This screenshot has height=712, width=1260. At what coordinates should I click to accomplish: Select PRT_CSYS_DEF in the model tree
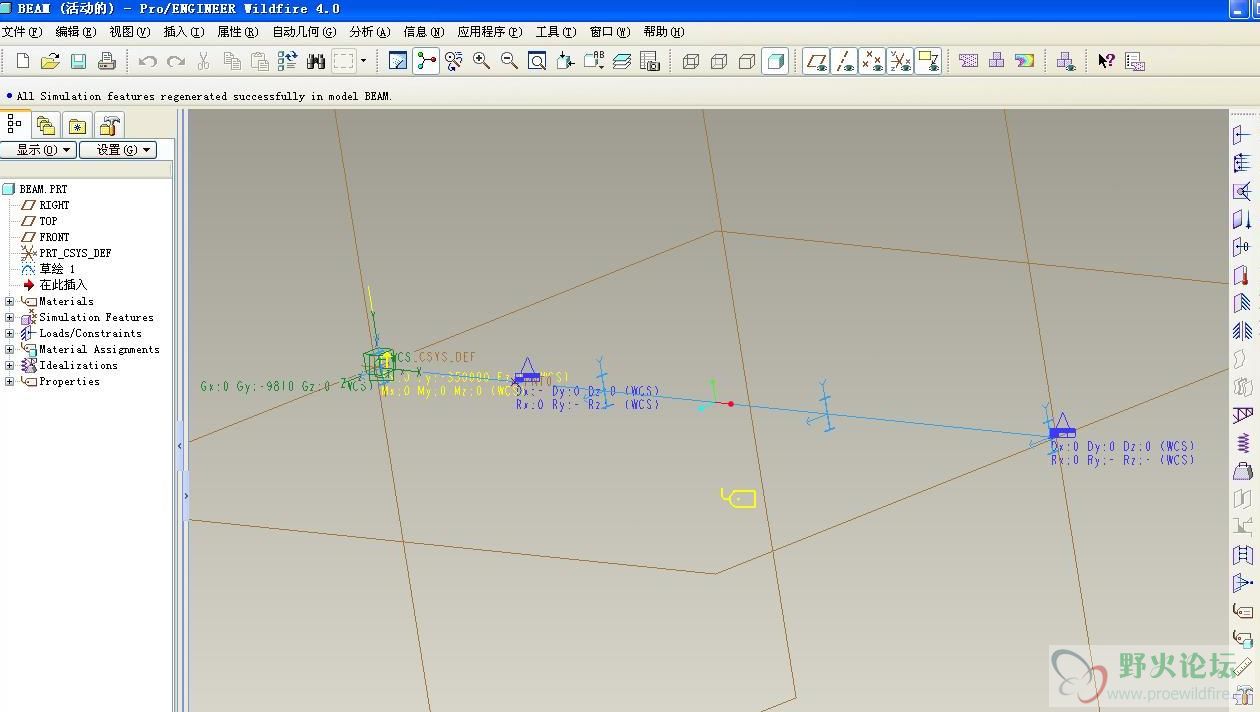click(x=67, y=253)
